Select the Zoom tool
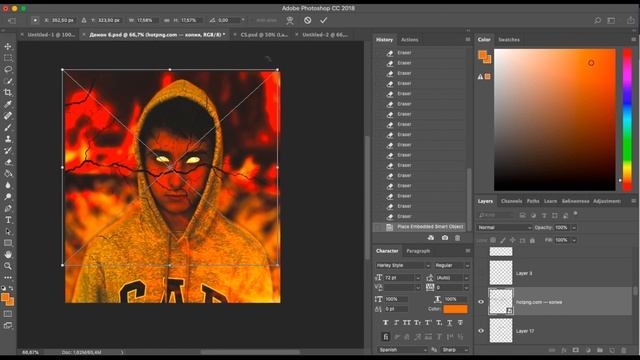This screenshot has width=640, height=360. (8, 266)
